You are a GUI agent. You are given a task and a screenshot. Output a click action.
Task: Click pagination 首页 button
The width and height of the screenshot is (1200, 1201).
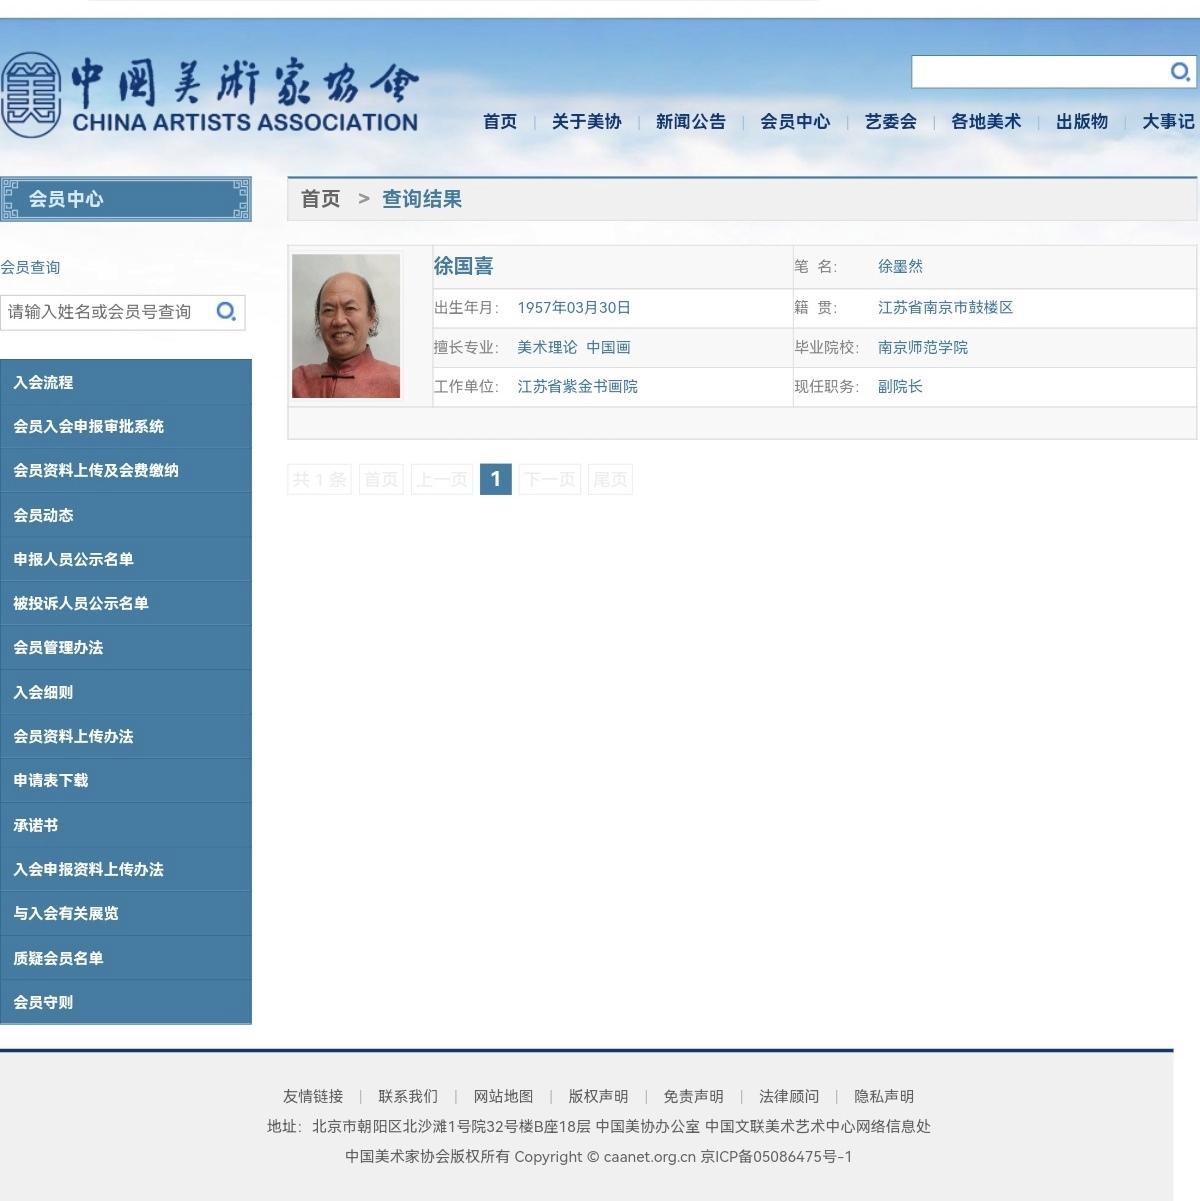(380, 479)
